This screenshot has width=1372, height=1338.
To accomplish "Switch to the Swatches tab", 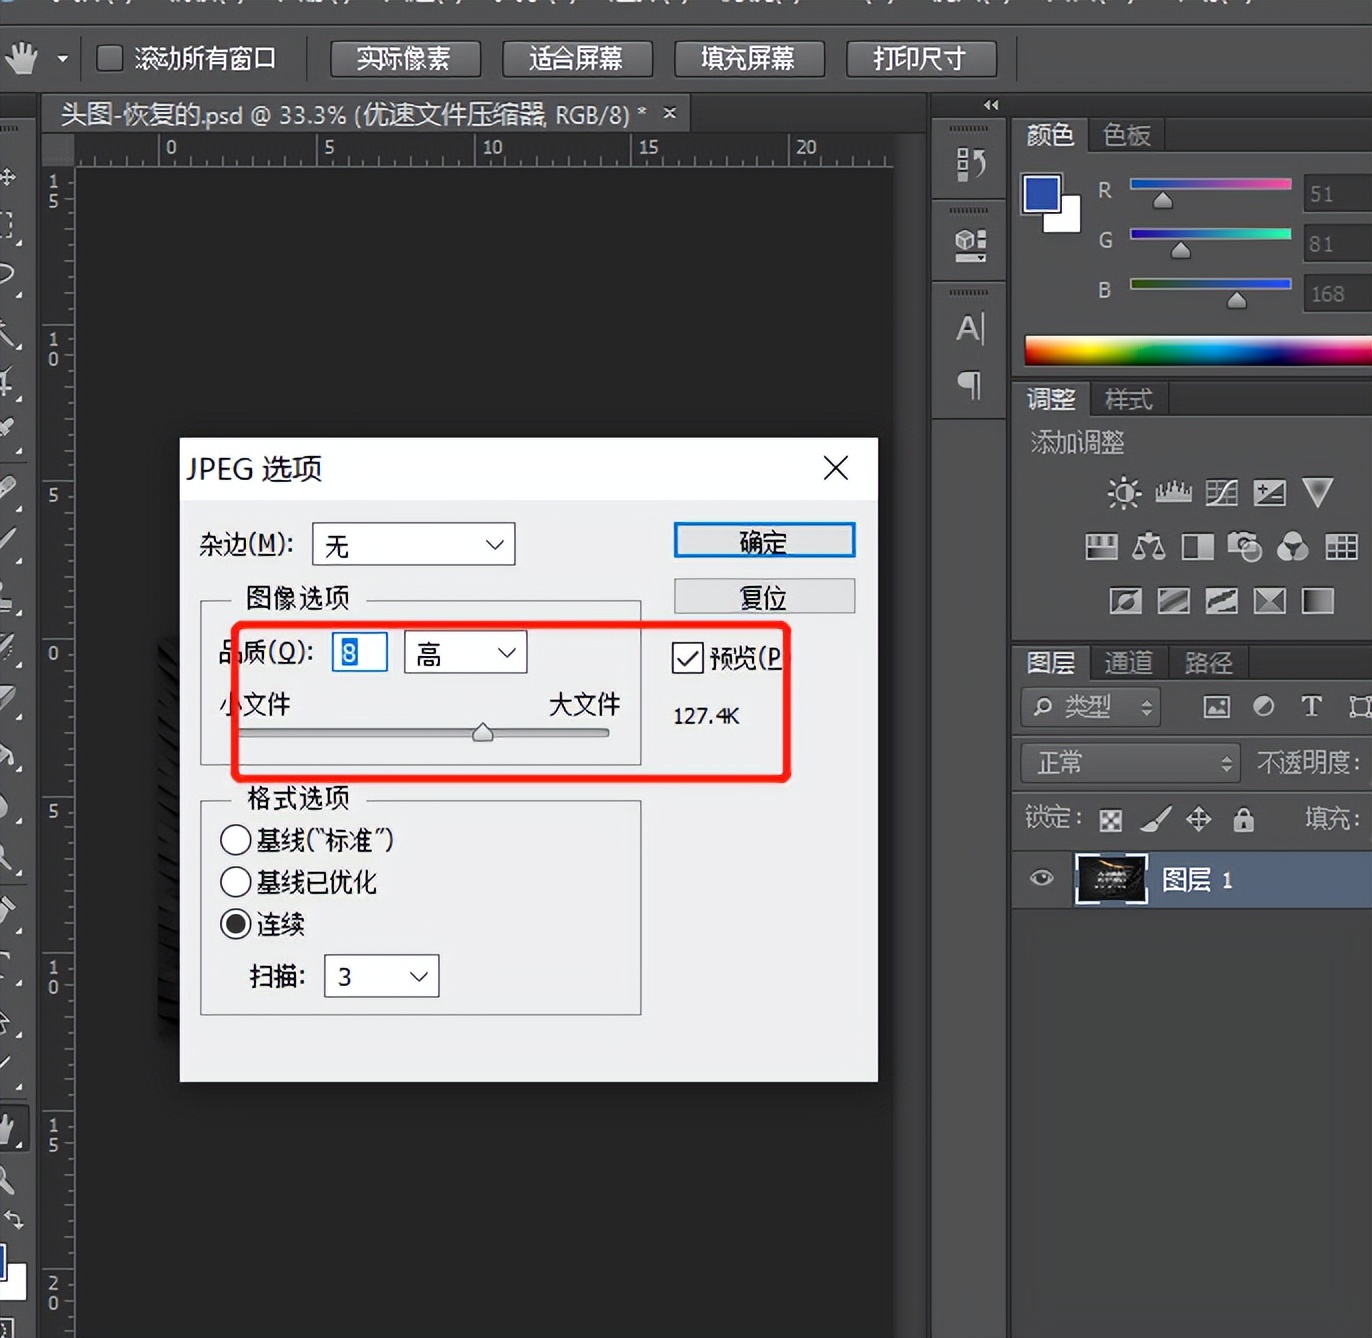I will click(x=1126, y=135).
